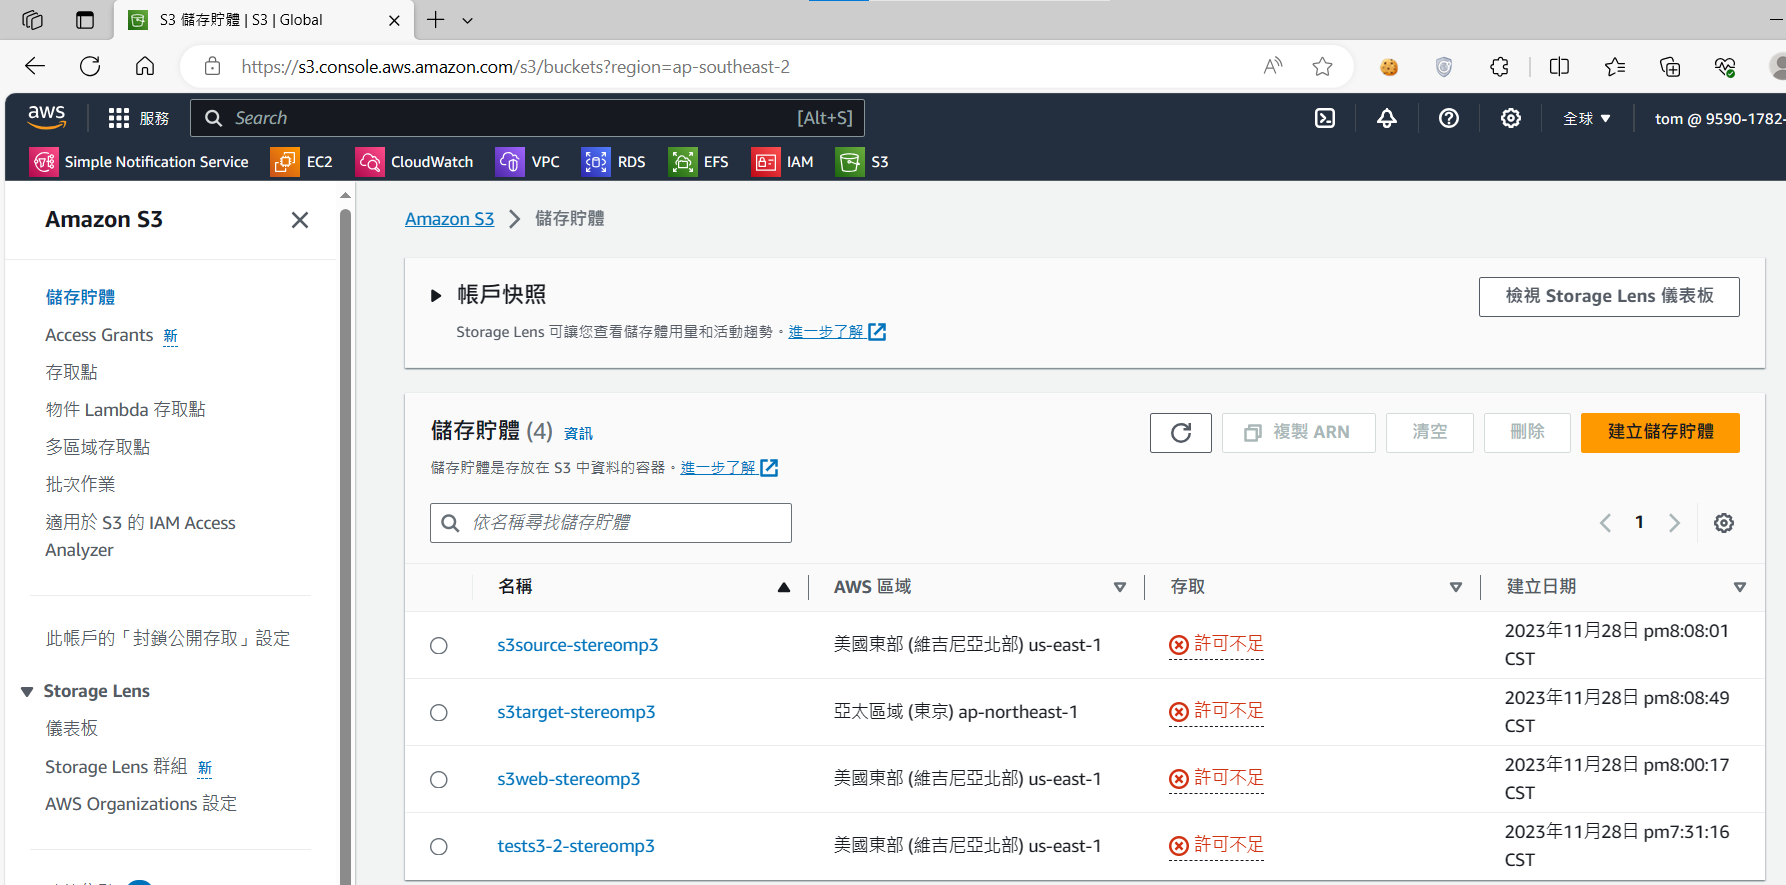Image resolution: width=1786 pixels, height=885 pixels.
Task: Open the s3target-stereomp3 bucket link
Action: pyautogui.click(x=576, y=712)
